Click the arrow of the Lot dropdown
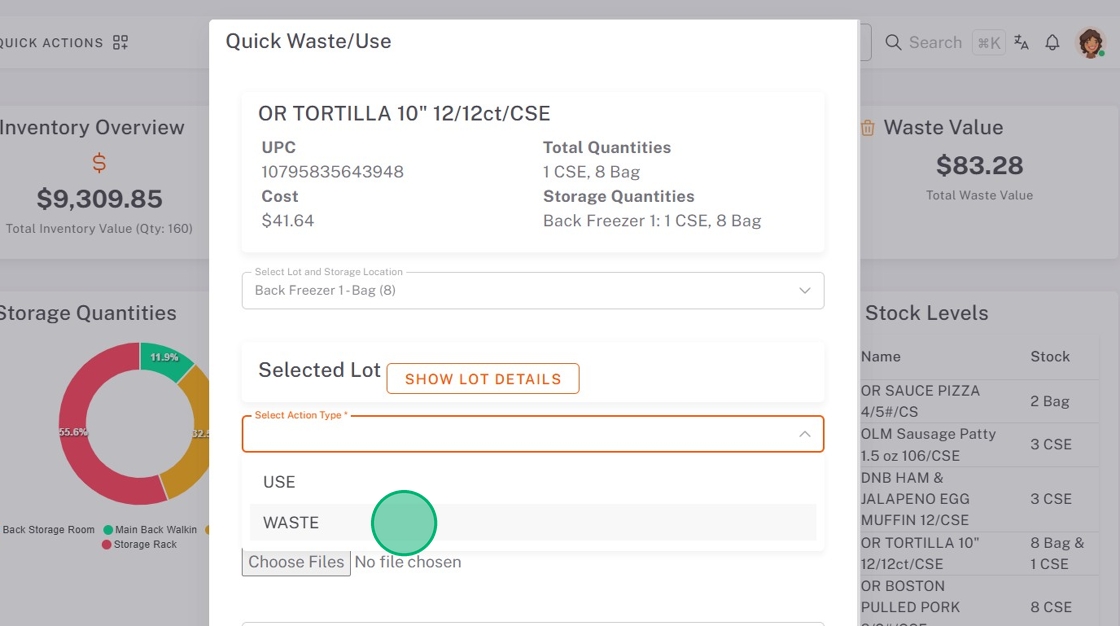The height and width of the screenshot is (626, 1120). click(804, 291)
